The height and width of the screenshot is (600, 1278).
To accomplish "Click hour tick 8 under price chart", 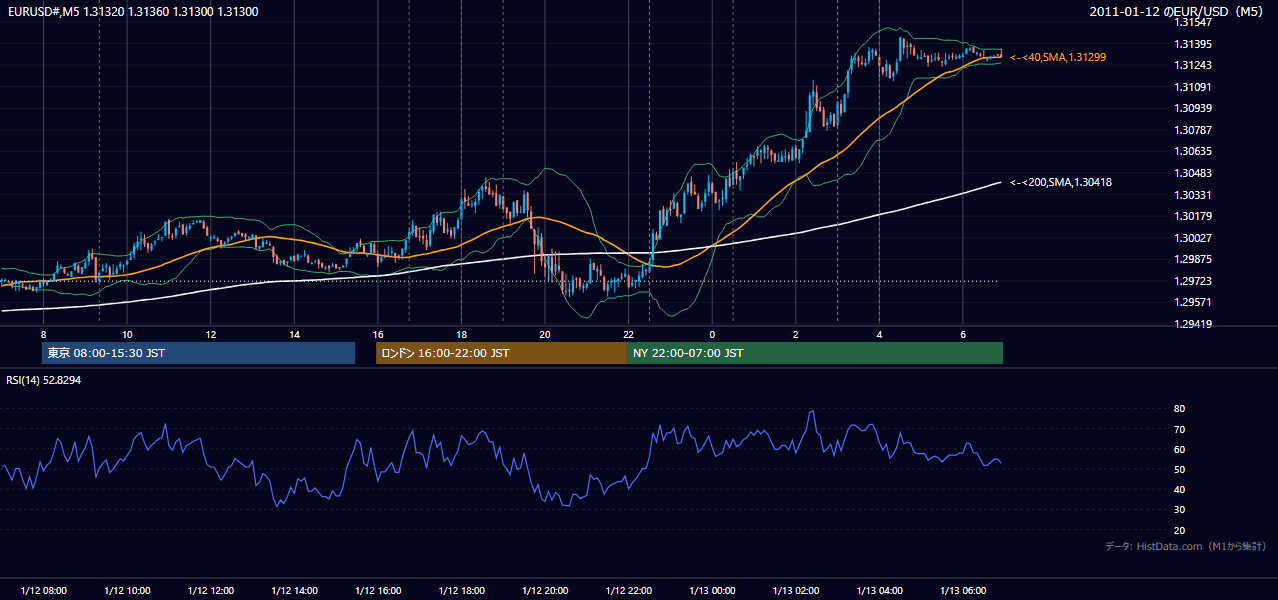I will [43, 334].
